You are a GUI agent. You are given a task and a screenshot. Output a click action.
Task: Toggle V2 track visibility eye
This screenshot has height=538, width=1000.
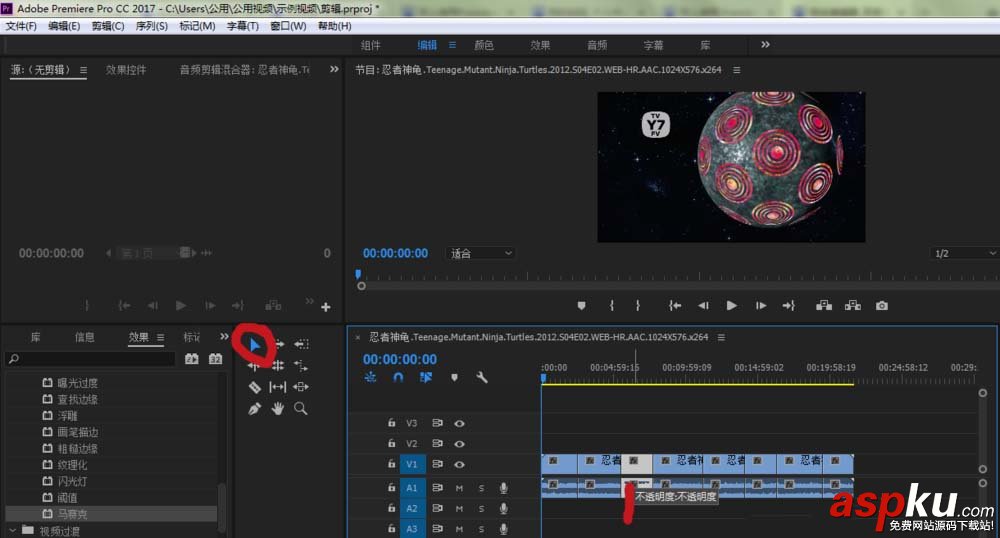tap(459, 444)
